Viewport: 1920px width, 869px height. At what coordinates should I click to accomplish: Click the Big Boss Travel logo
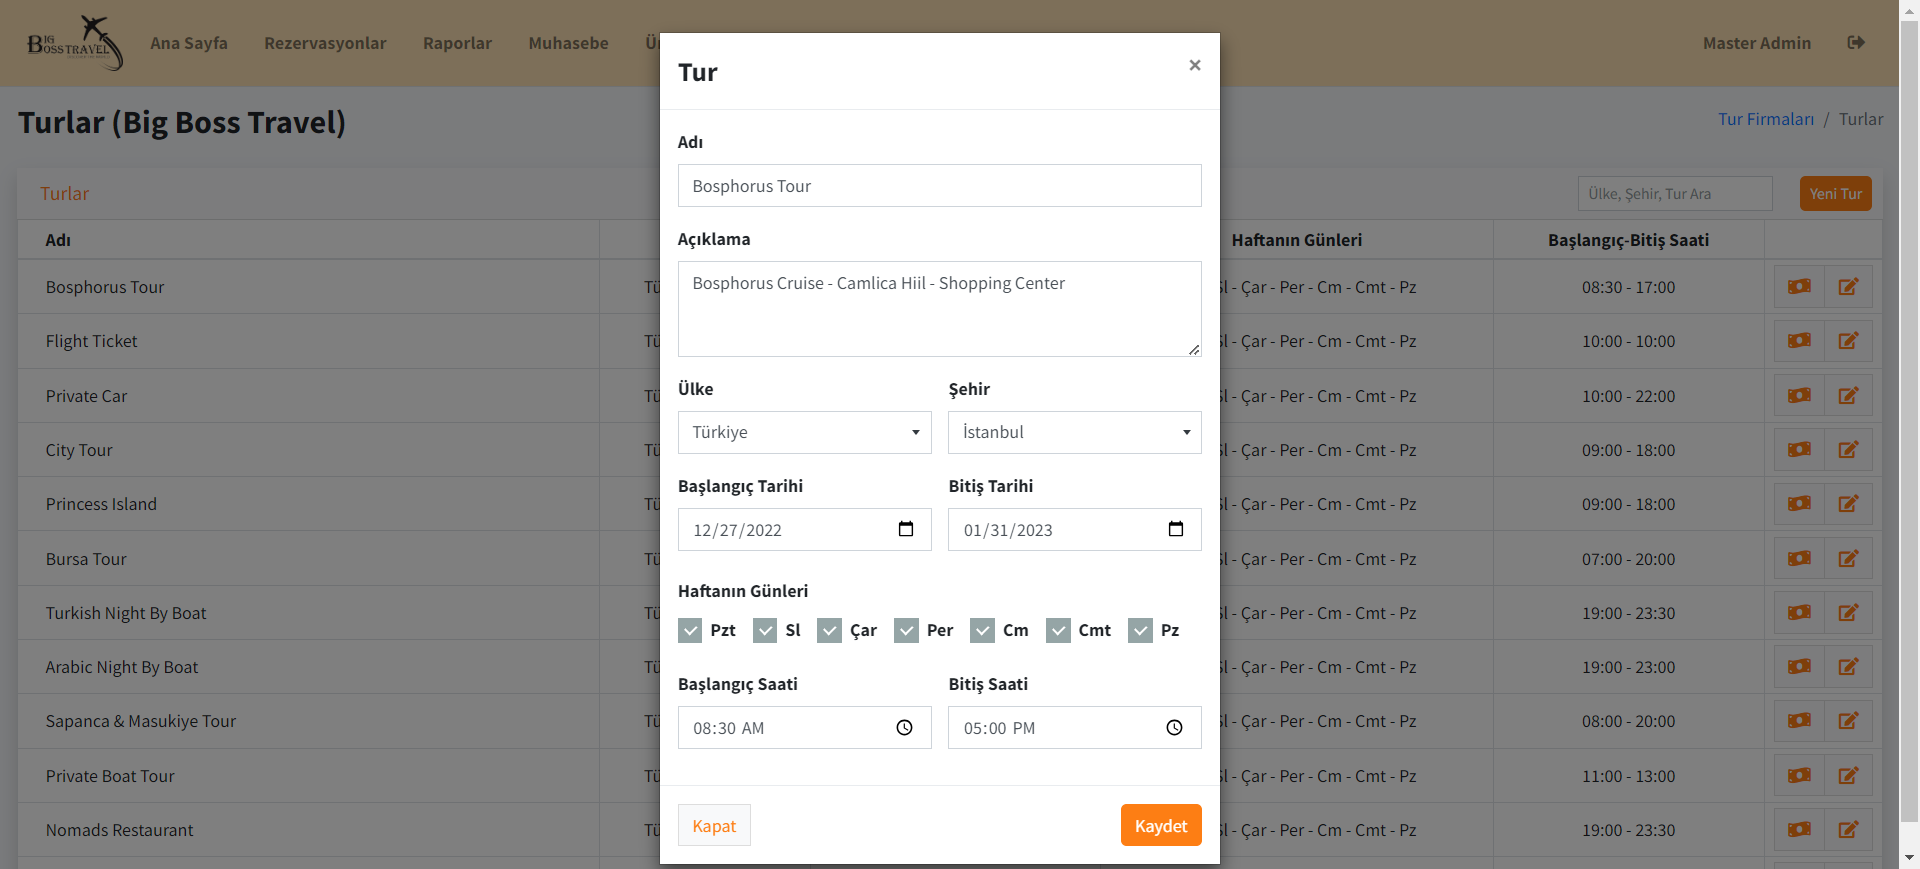[x=75, y=43]
